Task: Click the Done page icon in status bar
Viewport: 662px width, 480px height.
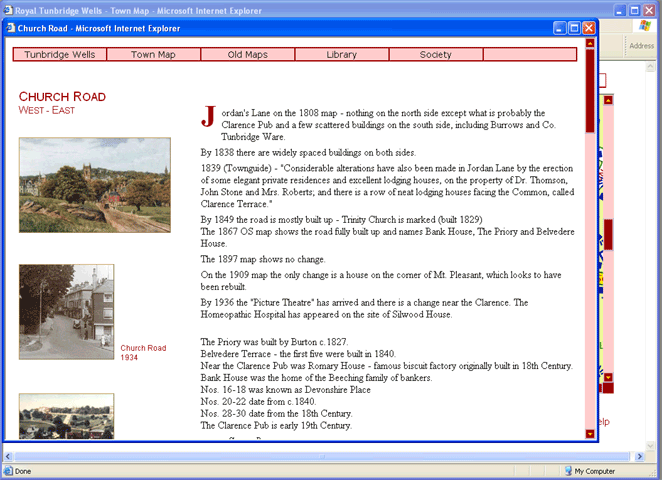Action: pos(8,470)
